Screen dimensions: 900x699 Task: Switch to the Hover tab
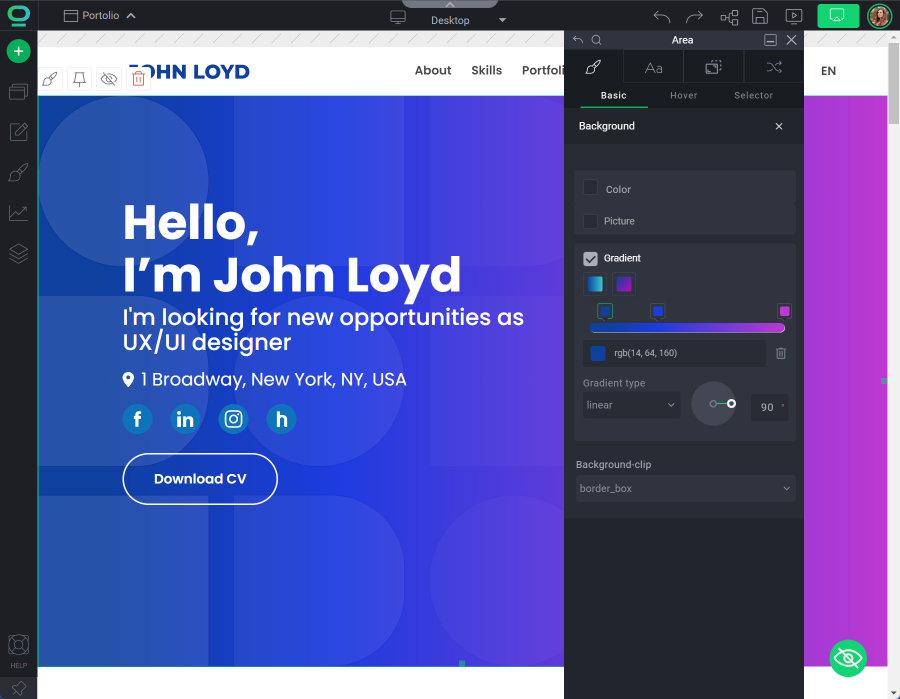tap(684, 96)
